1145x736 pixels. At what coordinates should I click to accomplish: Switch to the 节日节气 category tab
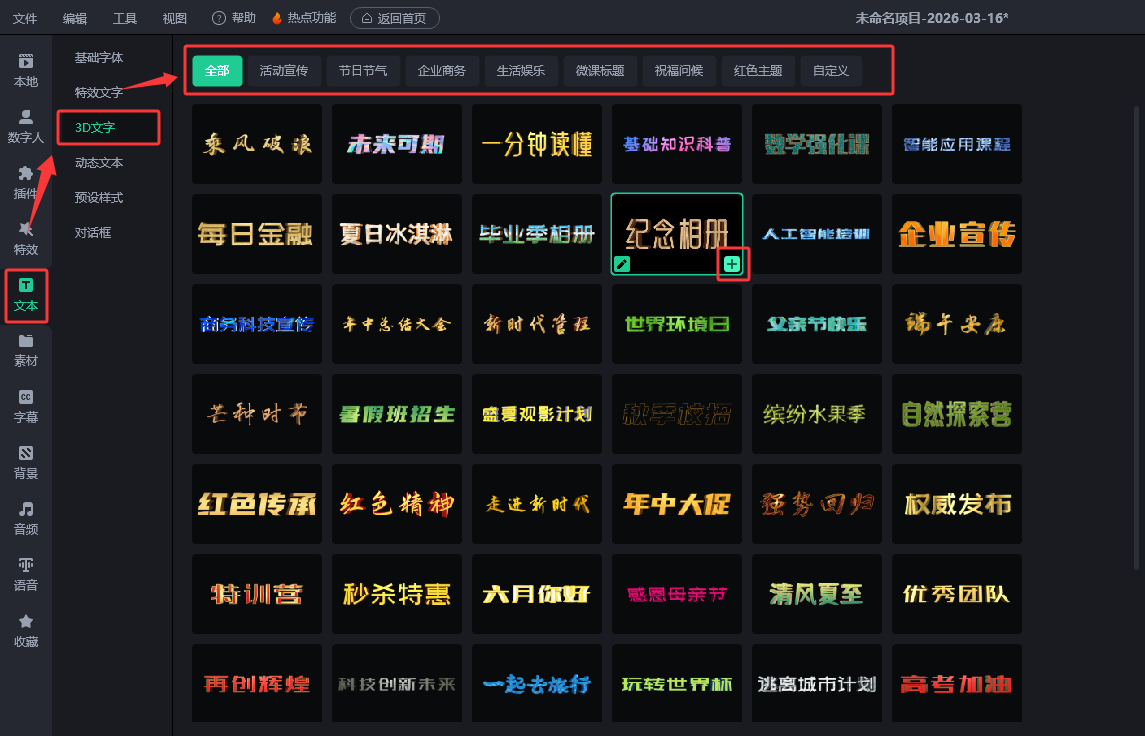pyautogui.click(x=363, y=71)
